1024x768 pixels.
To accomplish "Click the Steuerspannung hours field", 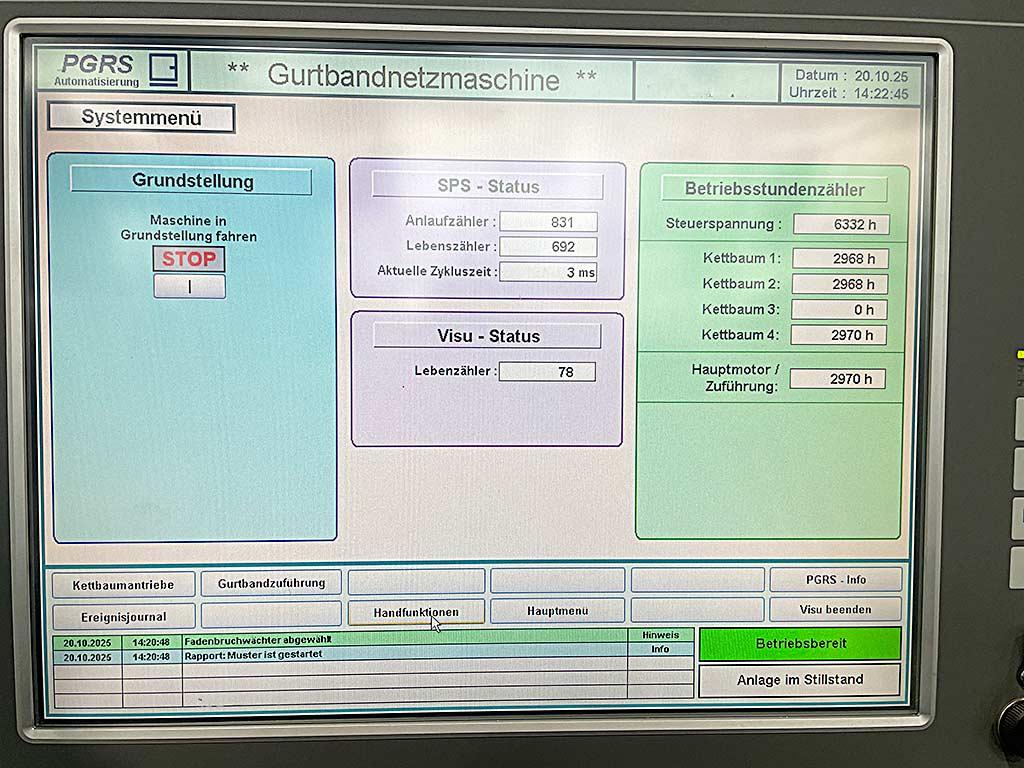I will tap(841, 225).
